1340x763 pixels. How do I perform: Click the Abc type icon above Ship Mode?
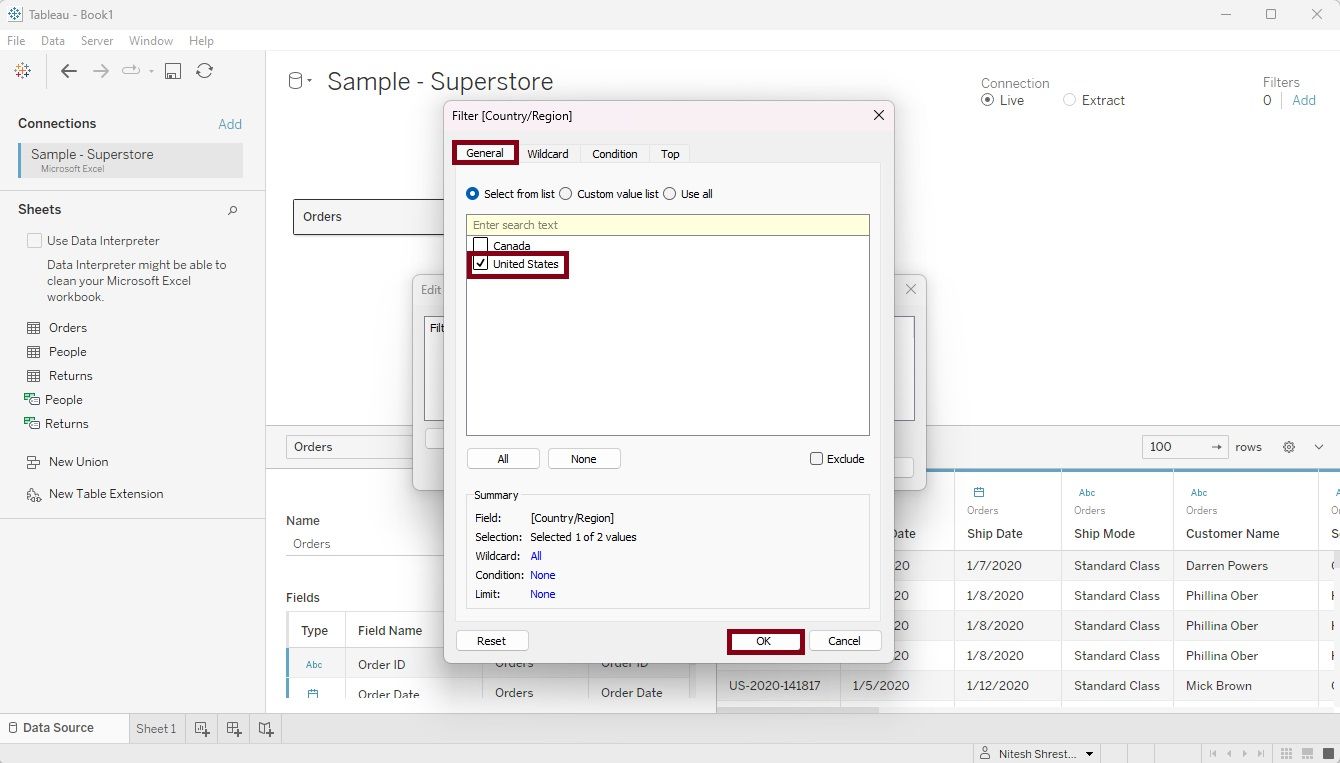click(1087, 492)
